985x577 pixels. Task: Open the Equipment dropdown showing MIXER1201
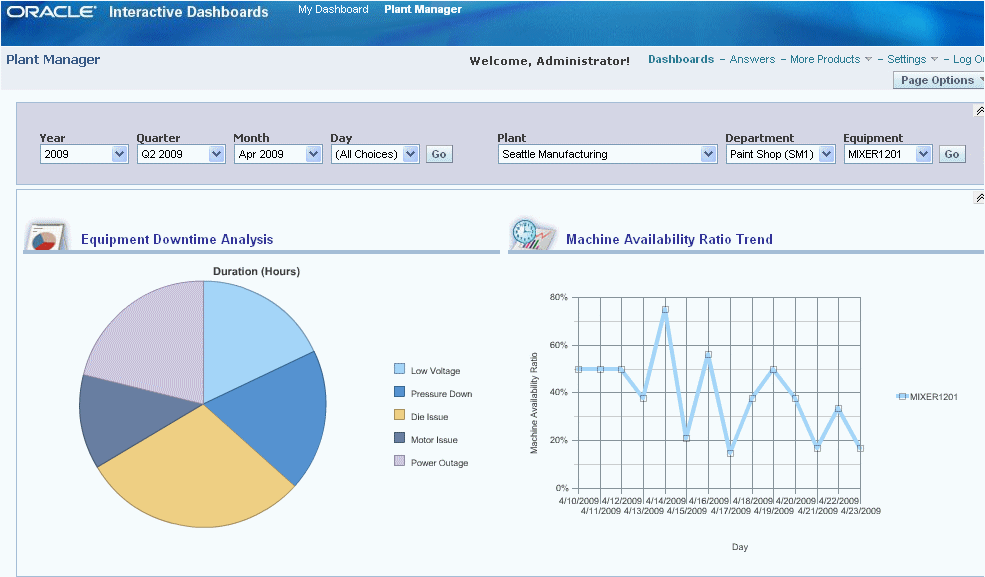click(x=887, y=154)
